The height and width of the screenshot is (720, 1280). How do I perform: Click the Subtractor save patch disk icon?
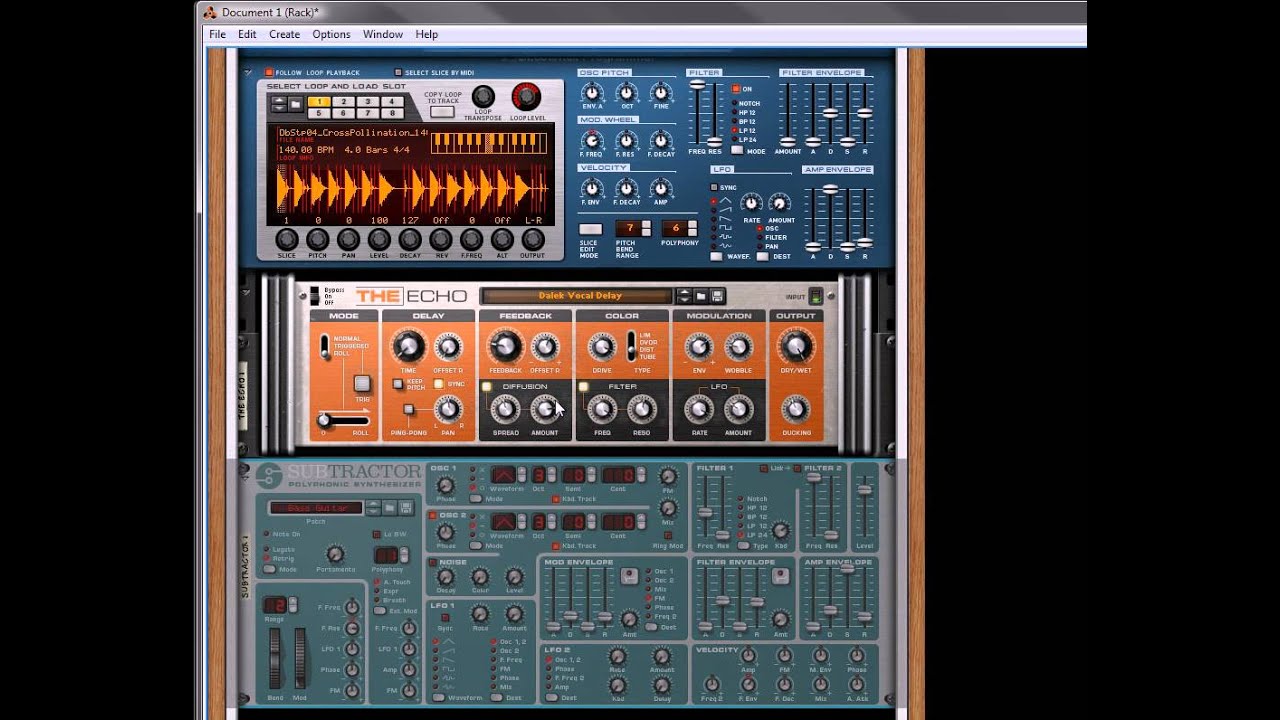[x=406, y=508]
